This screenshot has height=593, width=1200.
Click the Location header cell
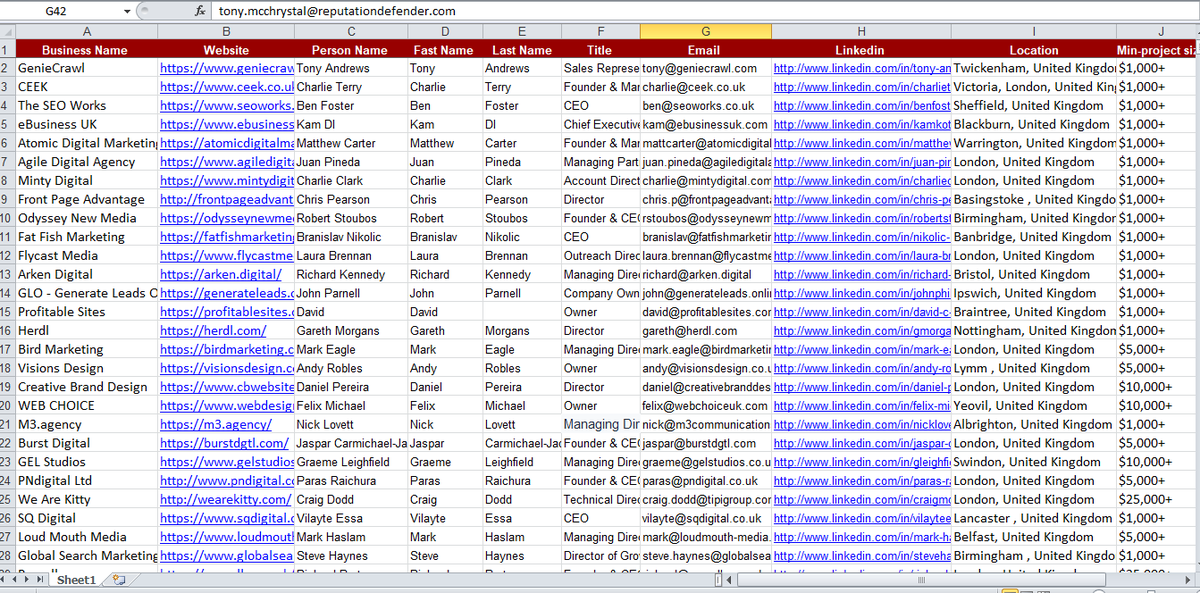[1034, 50]
